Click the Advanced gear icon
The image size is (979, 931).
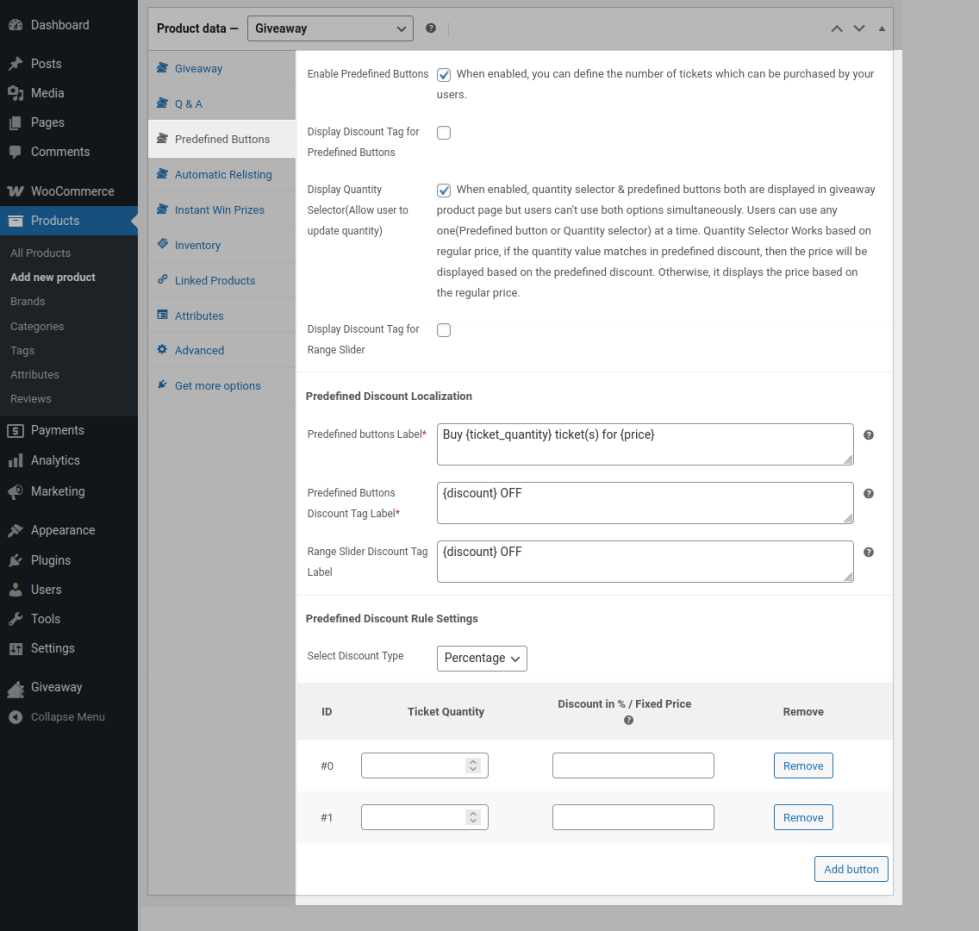[162, 349]
